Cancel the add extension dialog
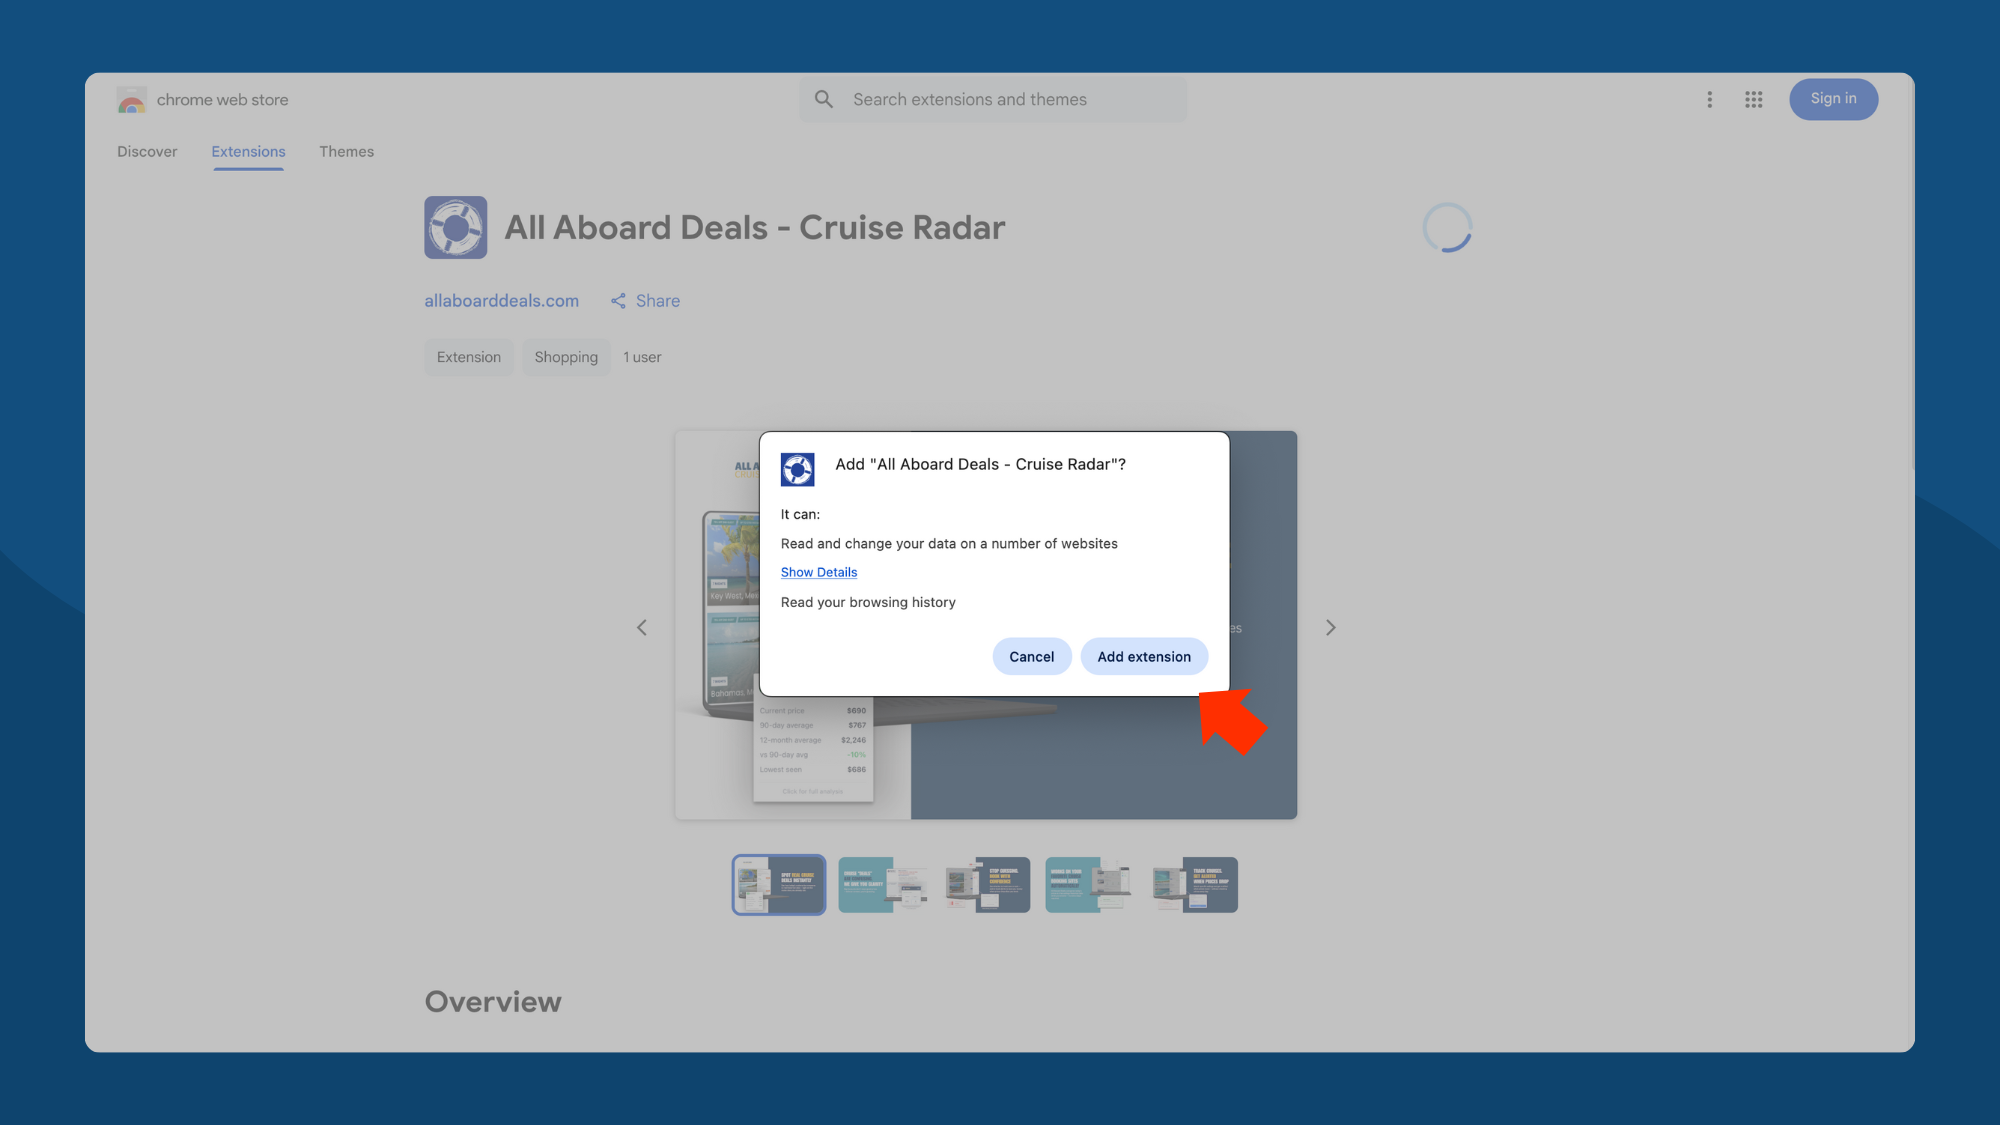Viewport: 2000px width, 1125px height. click(1031, 657)
